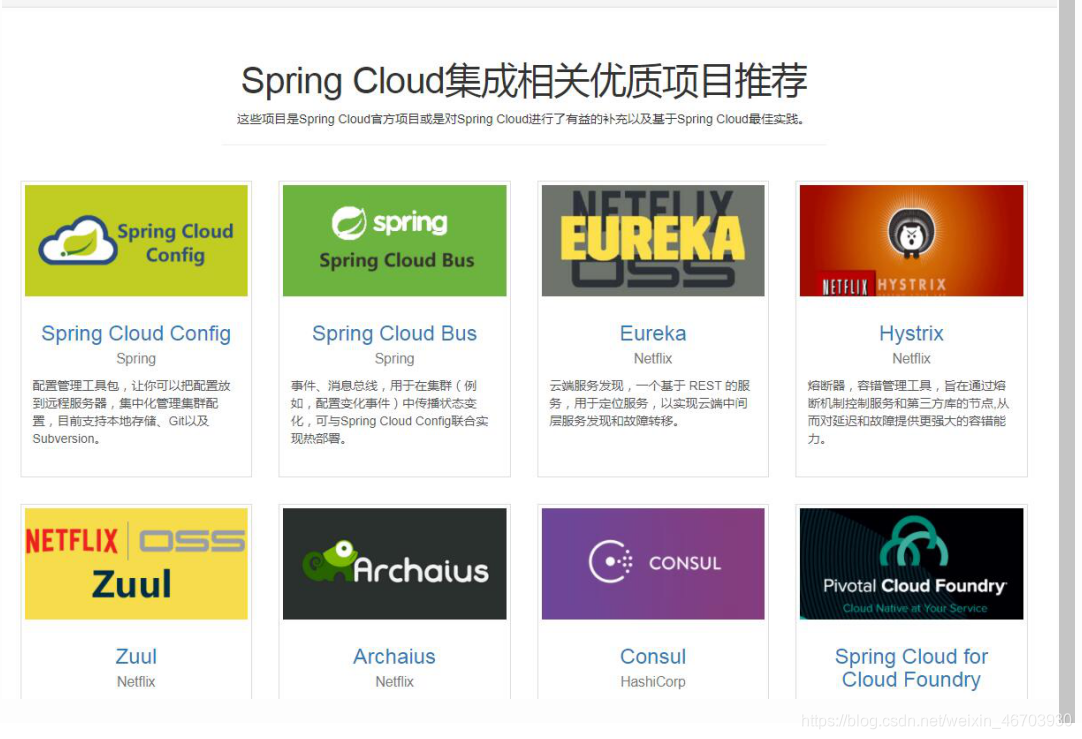Click the cloud leaf icon in Config banner

pyautogui.click(x=77, y=241)
